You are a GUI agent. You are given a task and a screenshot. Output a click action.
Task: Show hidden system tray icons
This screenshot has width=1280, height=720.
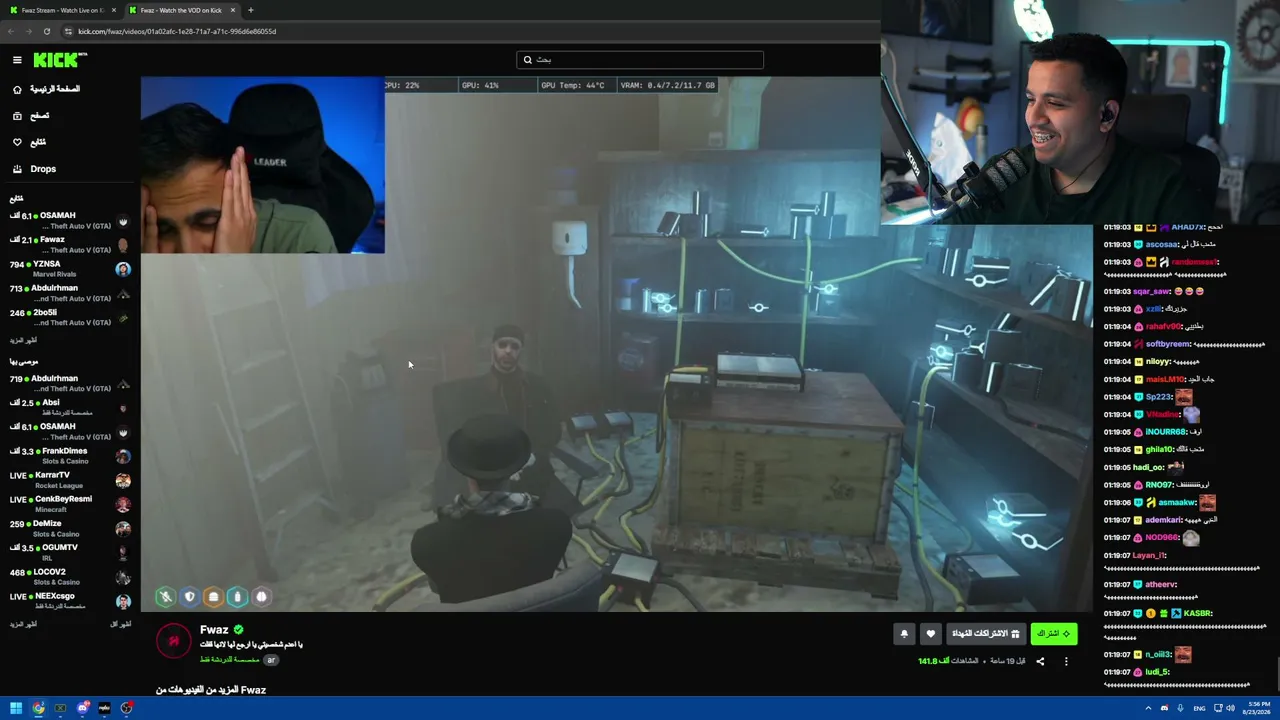(x=1148, y=708)
